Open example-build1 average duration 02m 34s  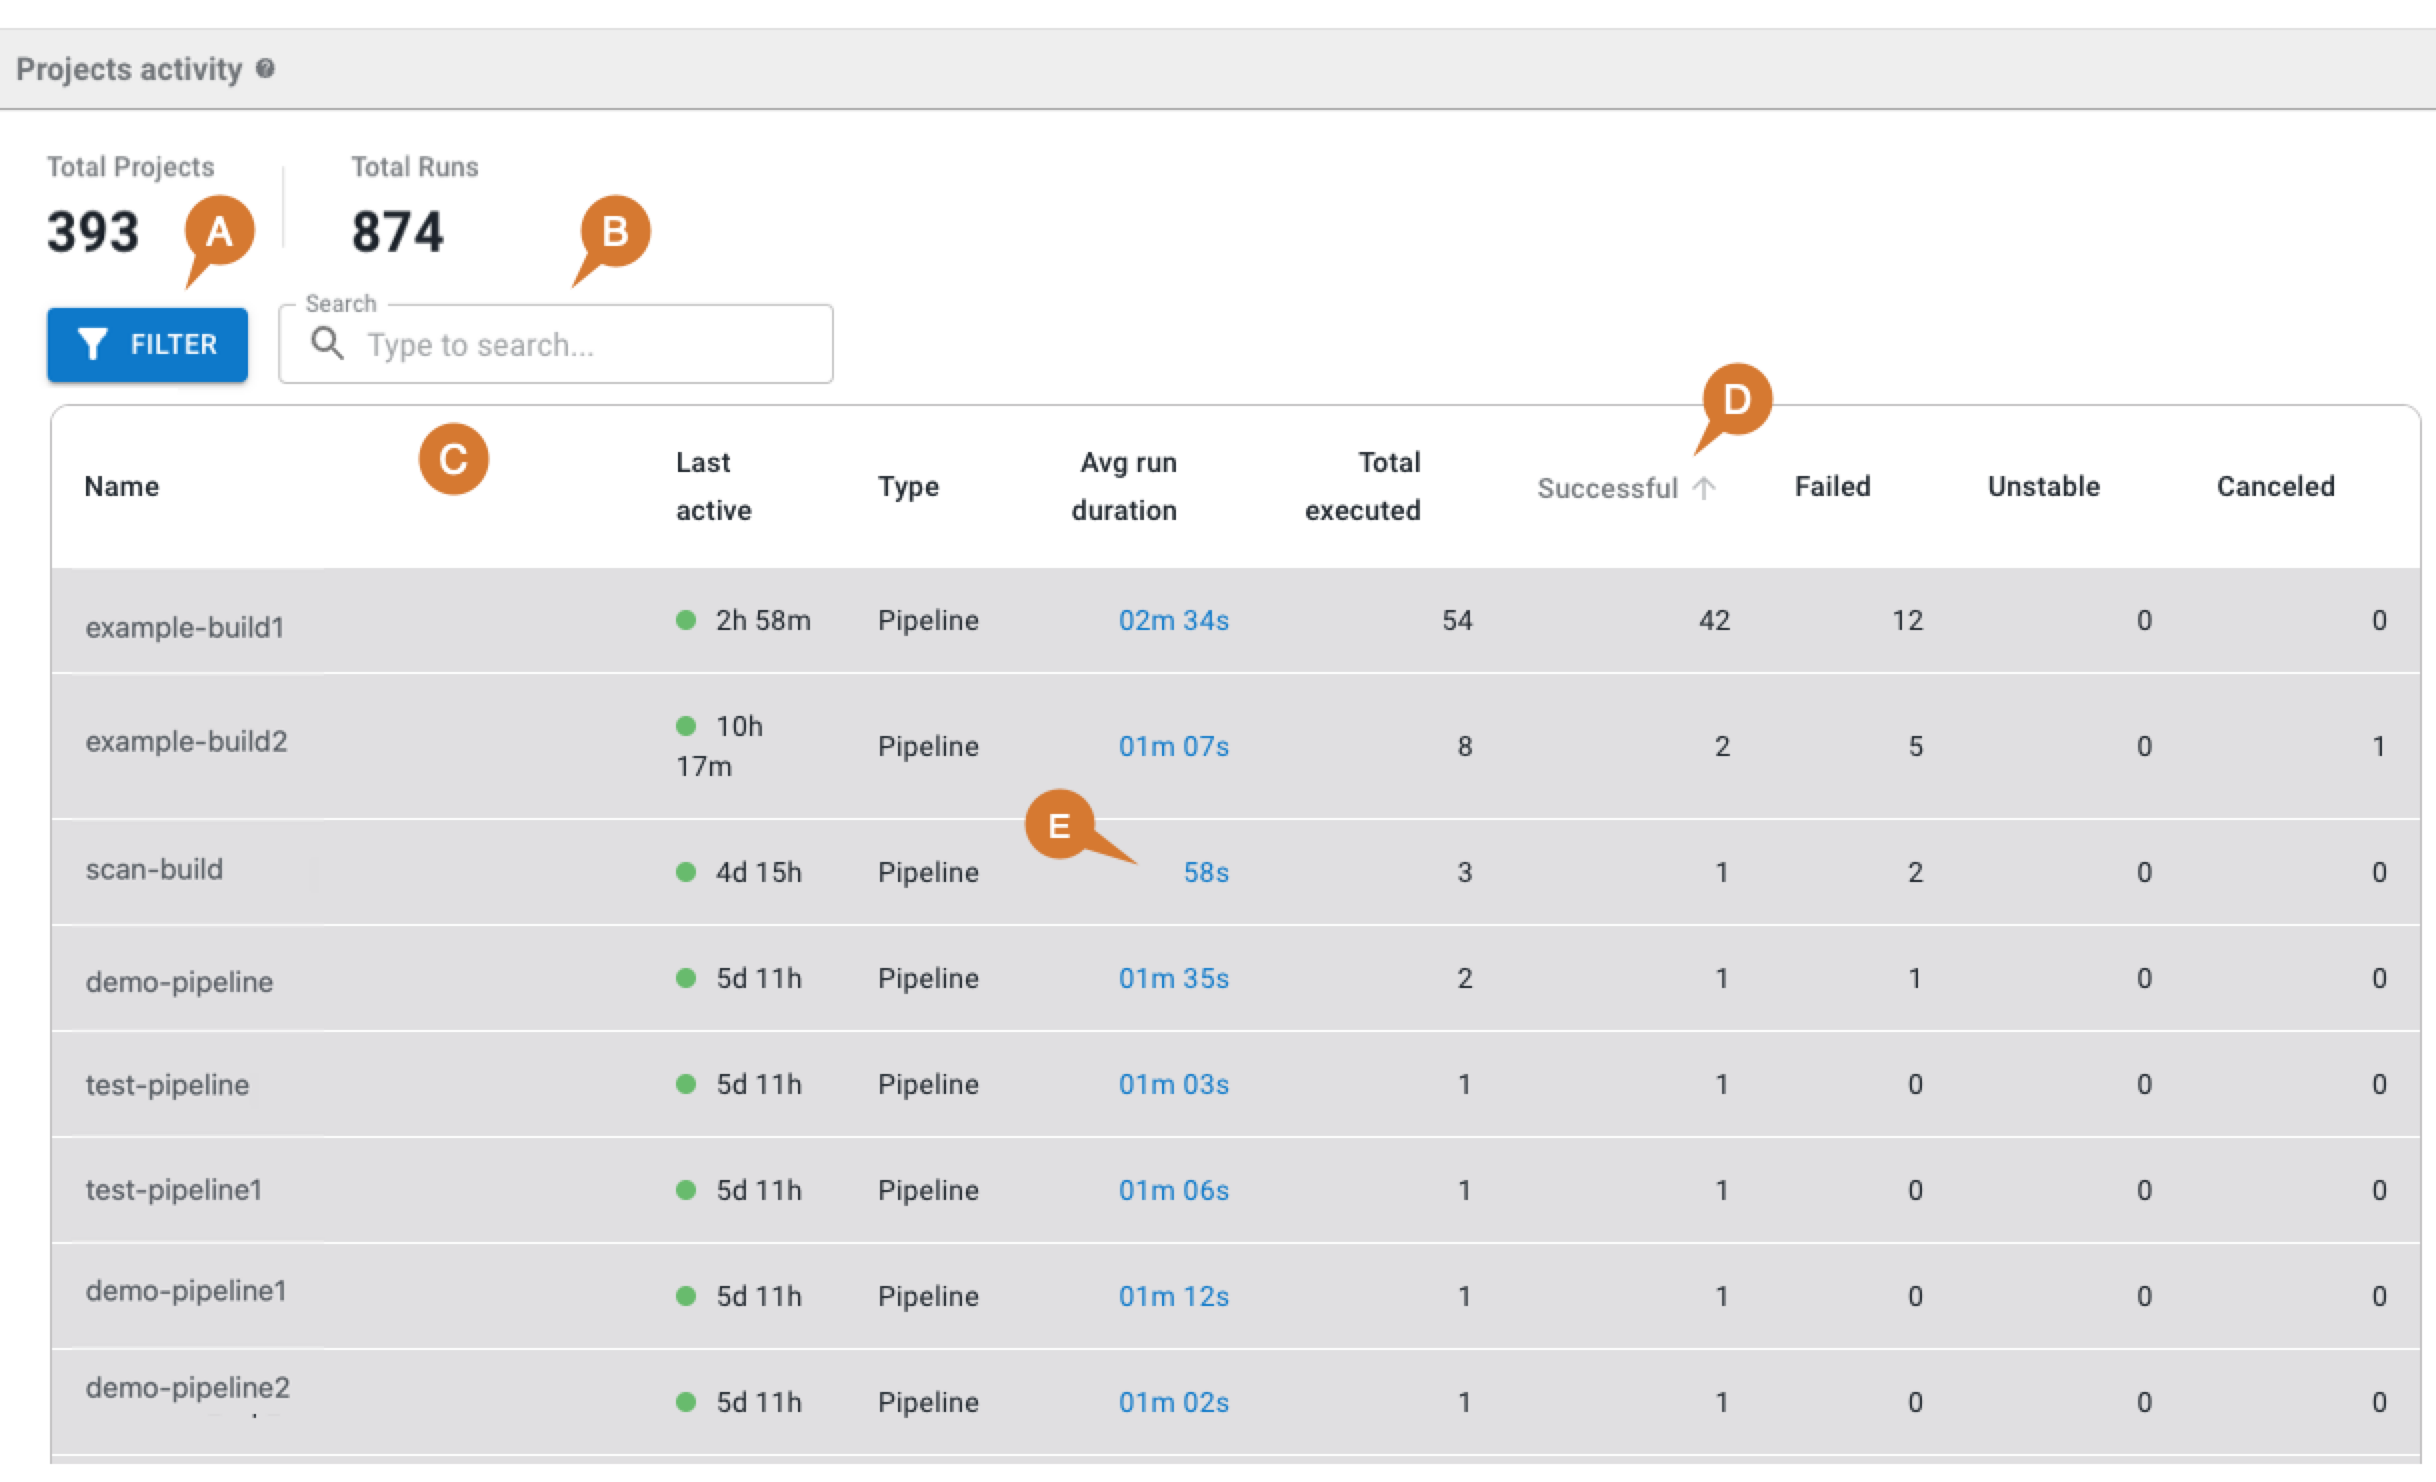pos(1173,621)
